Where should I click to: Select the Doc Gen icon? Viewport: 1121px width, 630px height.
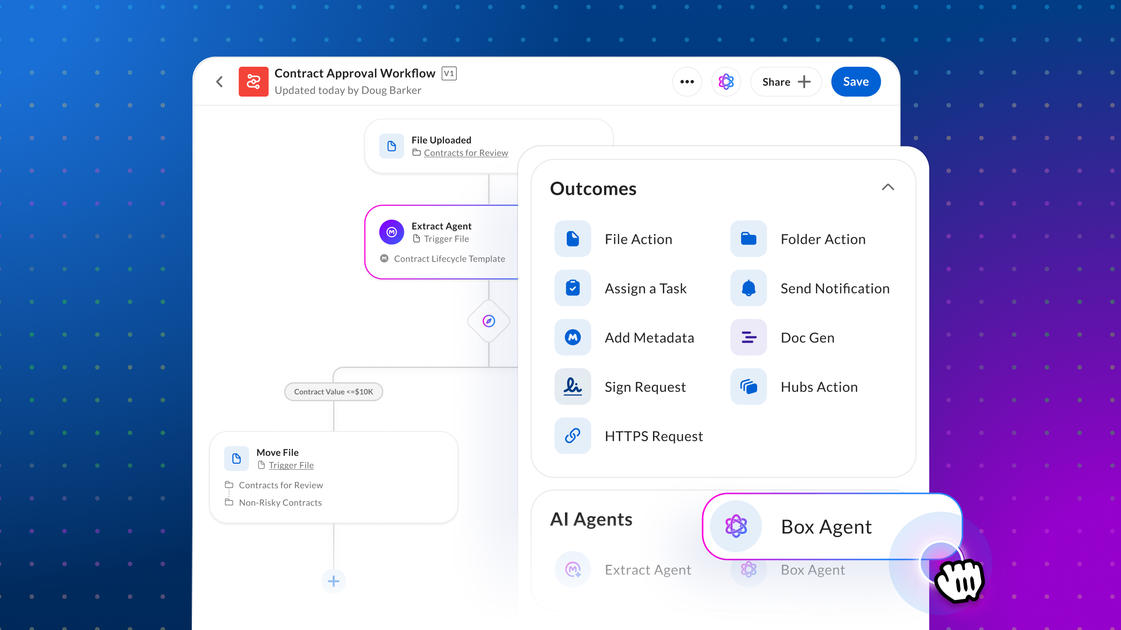(x=749, y=338)
